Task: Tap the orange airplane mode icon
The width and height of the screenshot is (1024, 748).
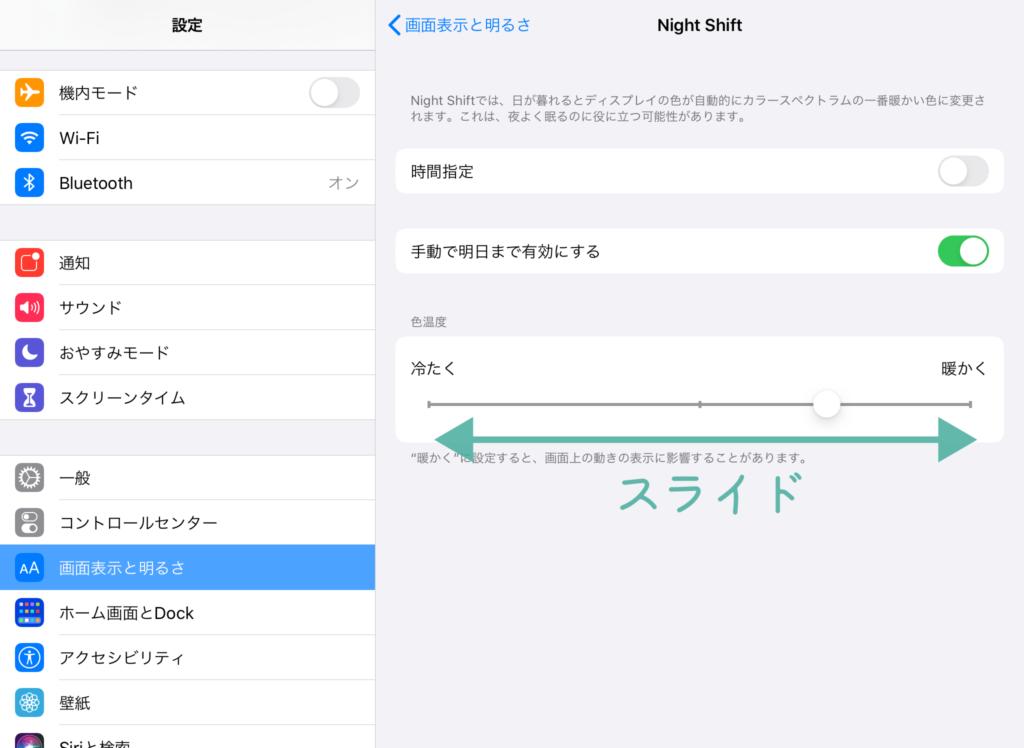Action: pyautogui.click(x=29, y=93)
